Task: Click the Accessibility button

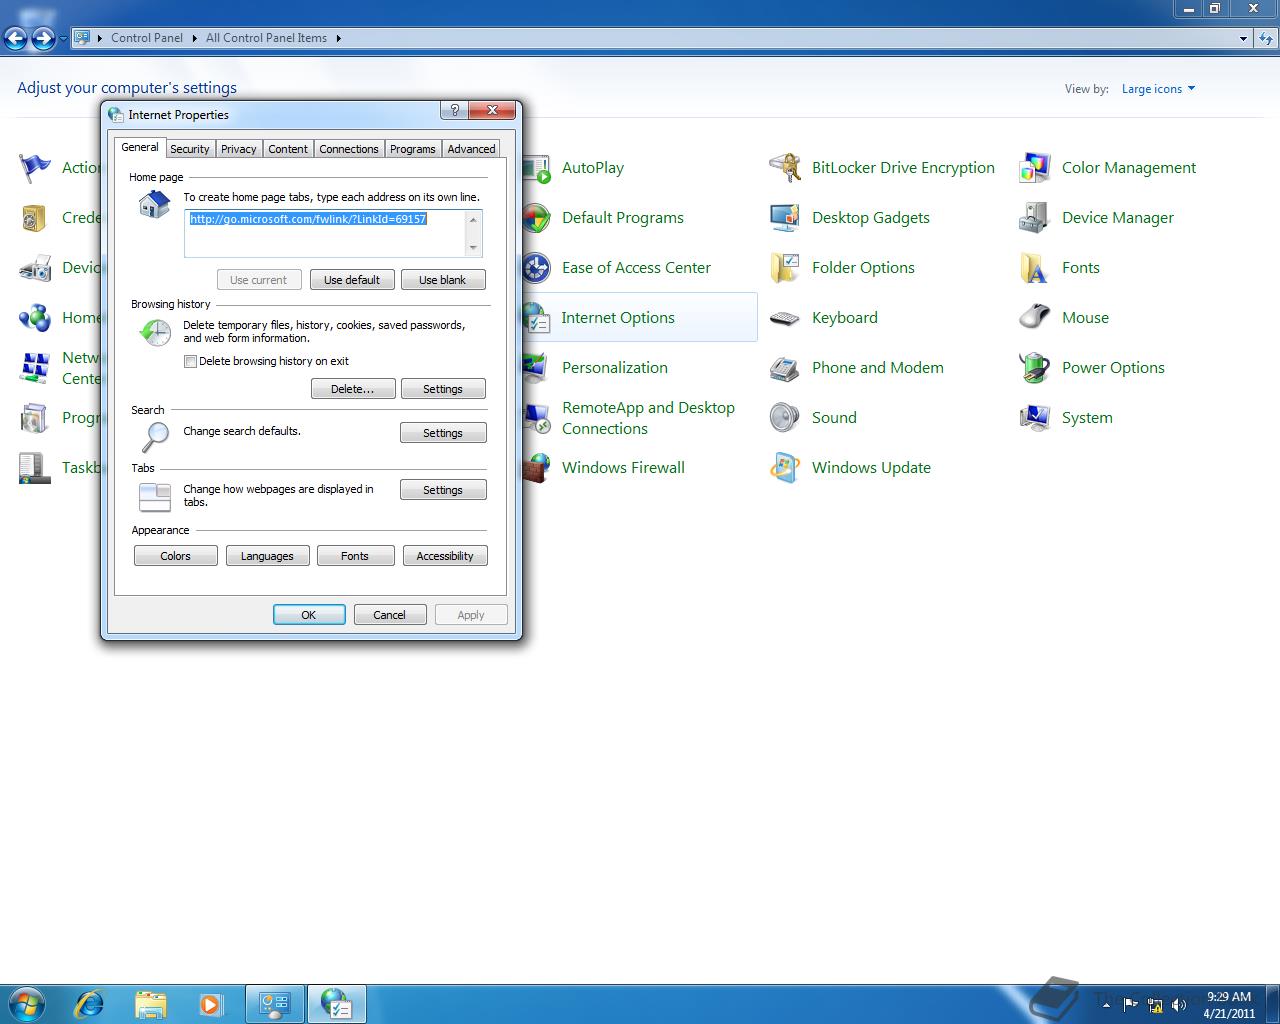Action: 445,556
